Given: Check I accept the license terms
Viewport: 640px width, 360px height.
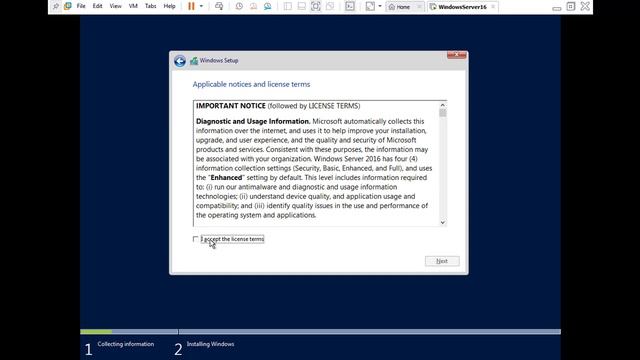Looking at the screenshot, I should pos(196,239).
